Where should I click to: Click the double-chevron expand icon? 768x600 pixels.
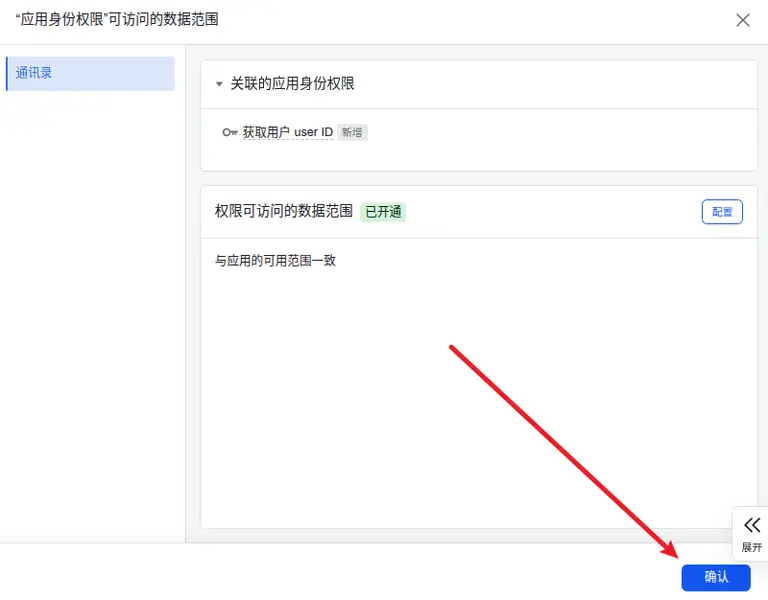point(752,526)
